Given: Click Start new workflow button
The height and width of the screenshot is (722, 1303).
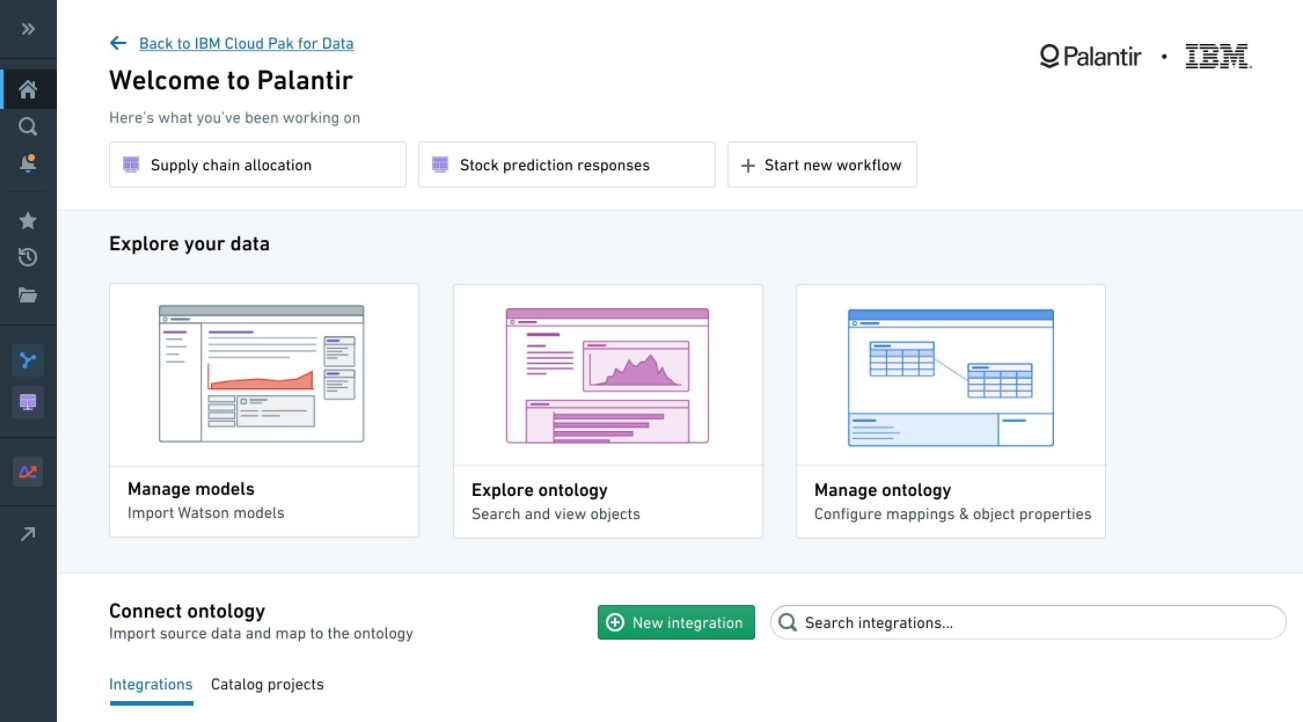Looking at the screenshot, I should 822,165.
